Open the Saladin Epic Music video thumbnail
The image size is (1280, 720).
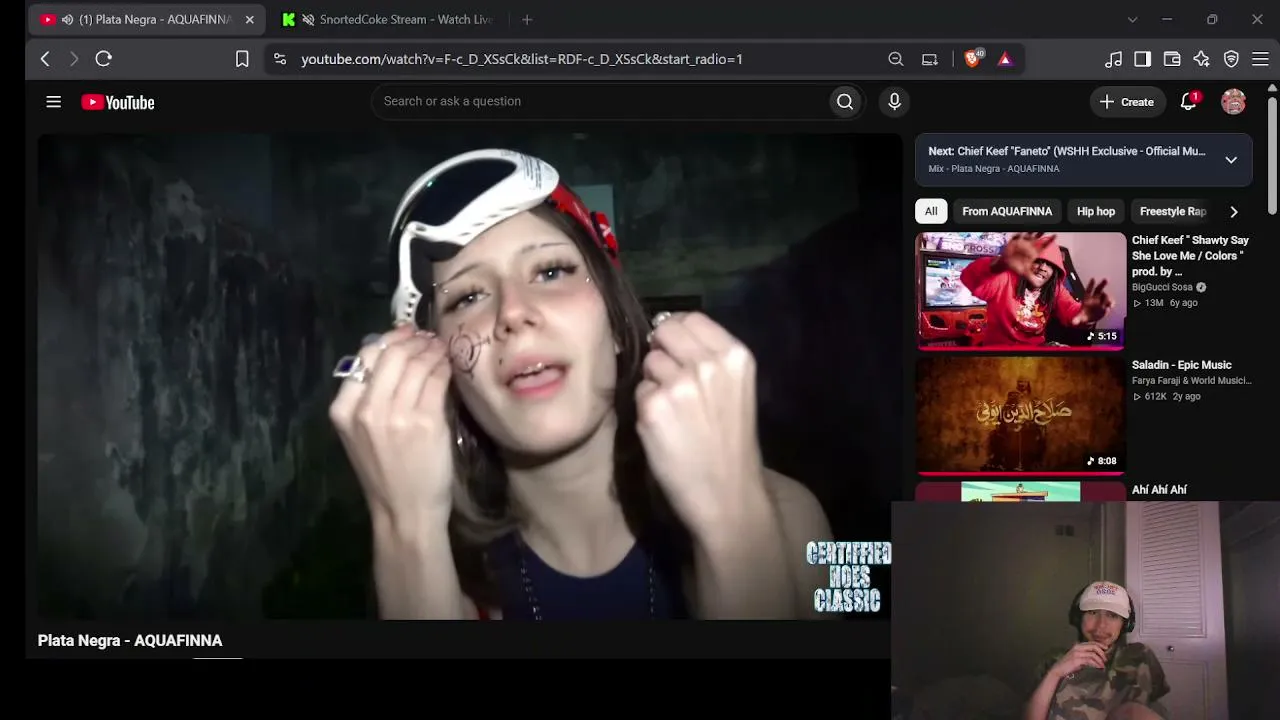(x=1020, y=415)
